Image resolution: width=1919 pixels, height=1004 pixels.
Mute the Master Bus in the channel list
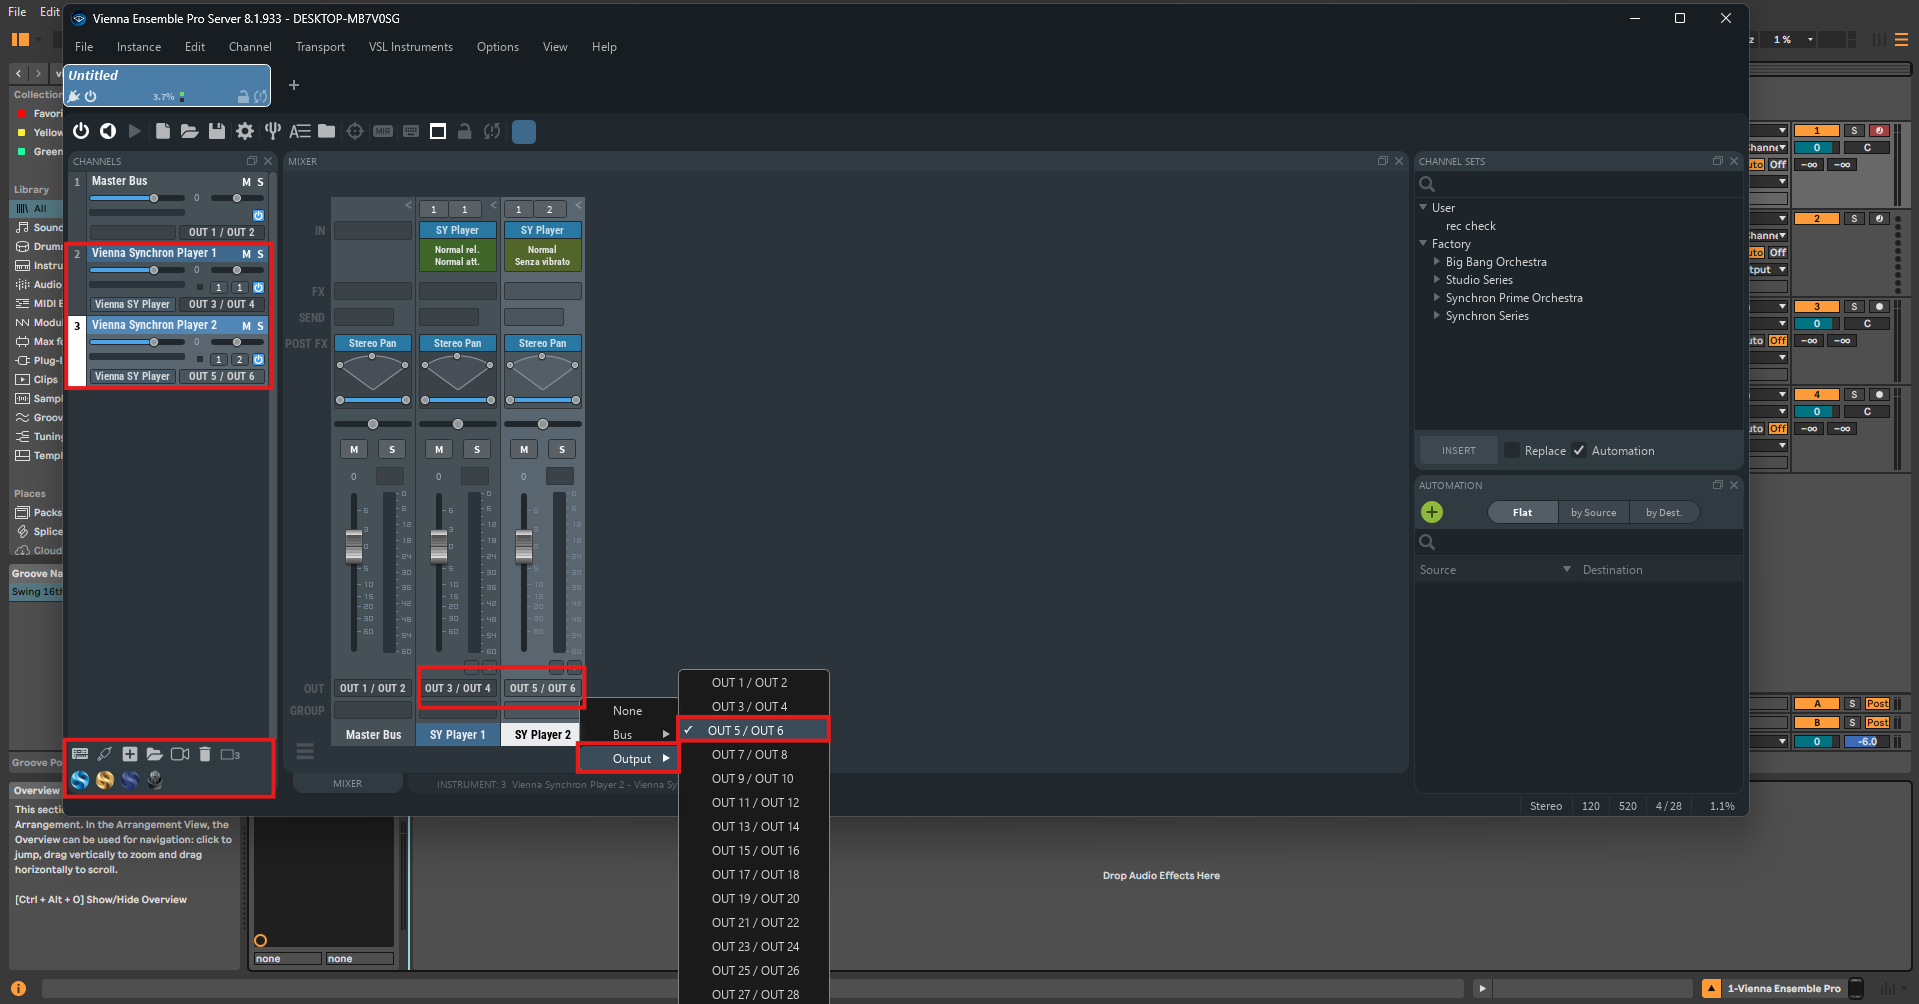246,182
